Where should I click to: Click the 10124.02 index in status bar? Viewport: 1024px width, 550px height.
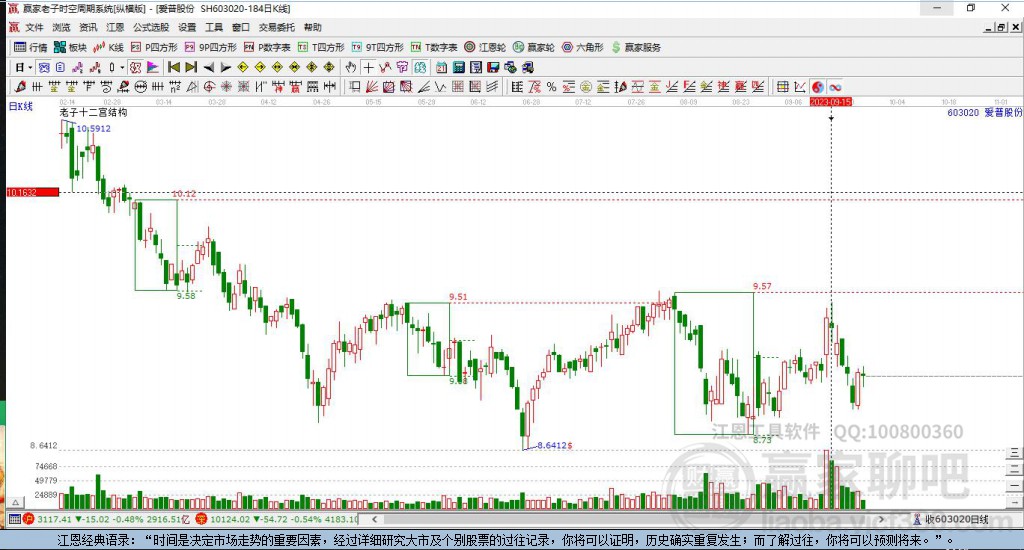pyautogui.click(x=229, y=519)
